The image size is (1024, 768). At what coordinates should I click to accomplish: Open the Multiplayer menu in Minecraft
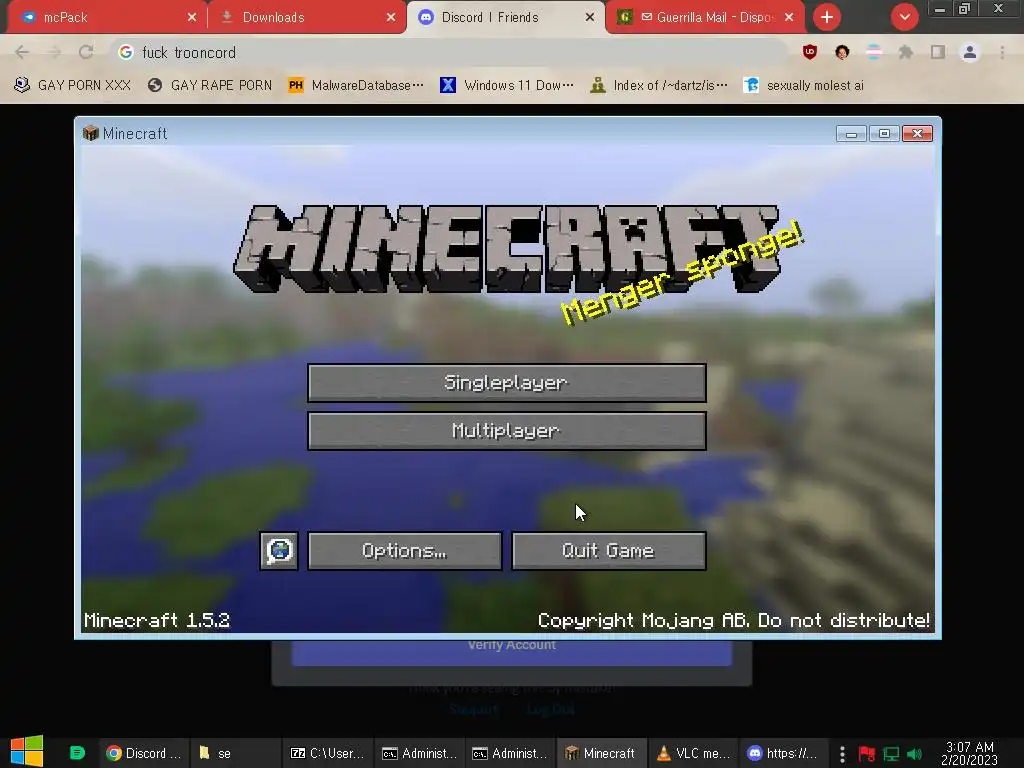[507, 431]
